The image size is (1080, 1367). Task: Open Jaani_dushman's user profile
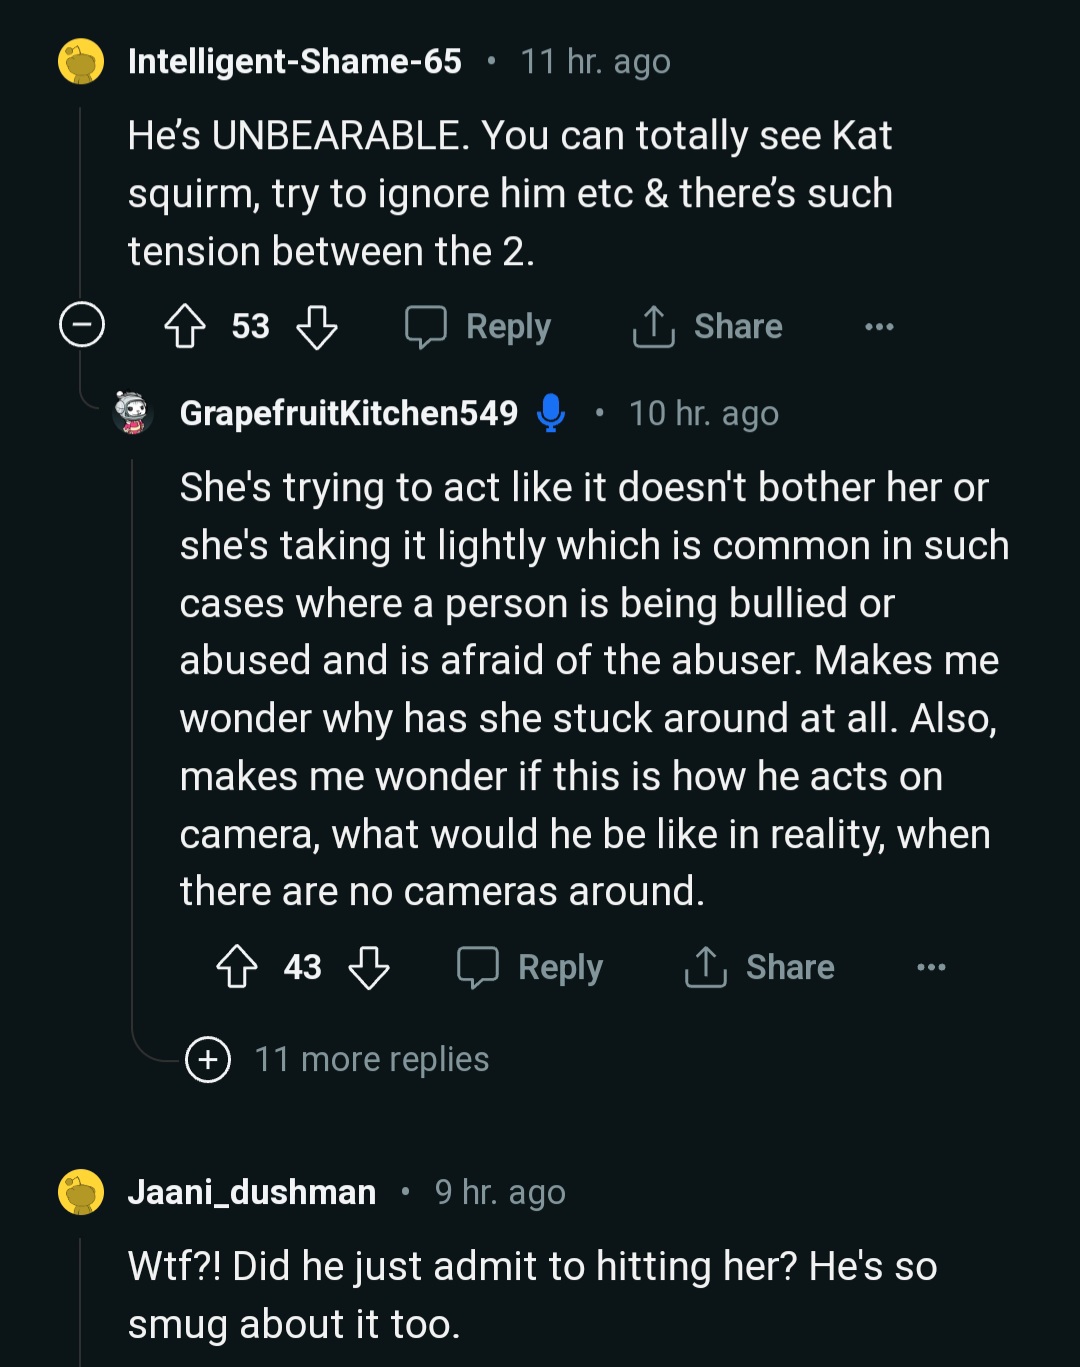[x=252, y=1192]
